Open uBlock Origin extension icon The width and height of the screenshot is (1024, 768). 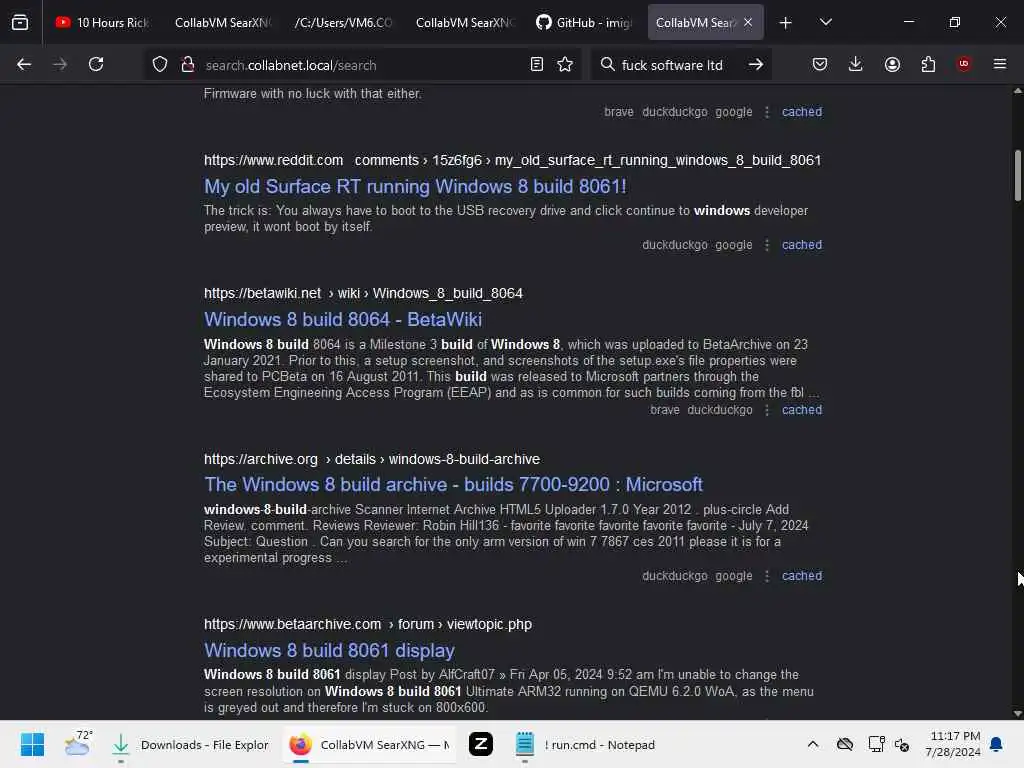pos(963,64)
